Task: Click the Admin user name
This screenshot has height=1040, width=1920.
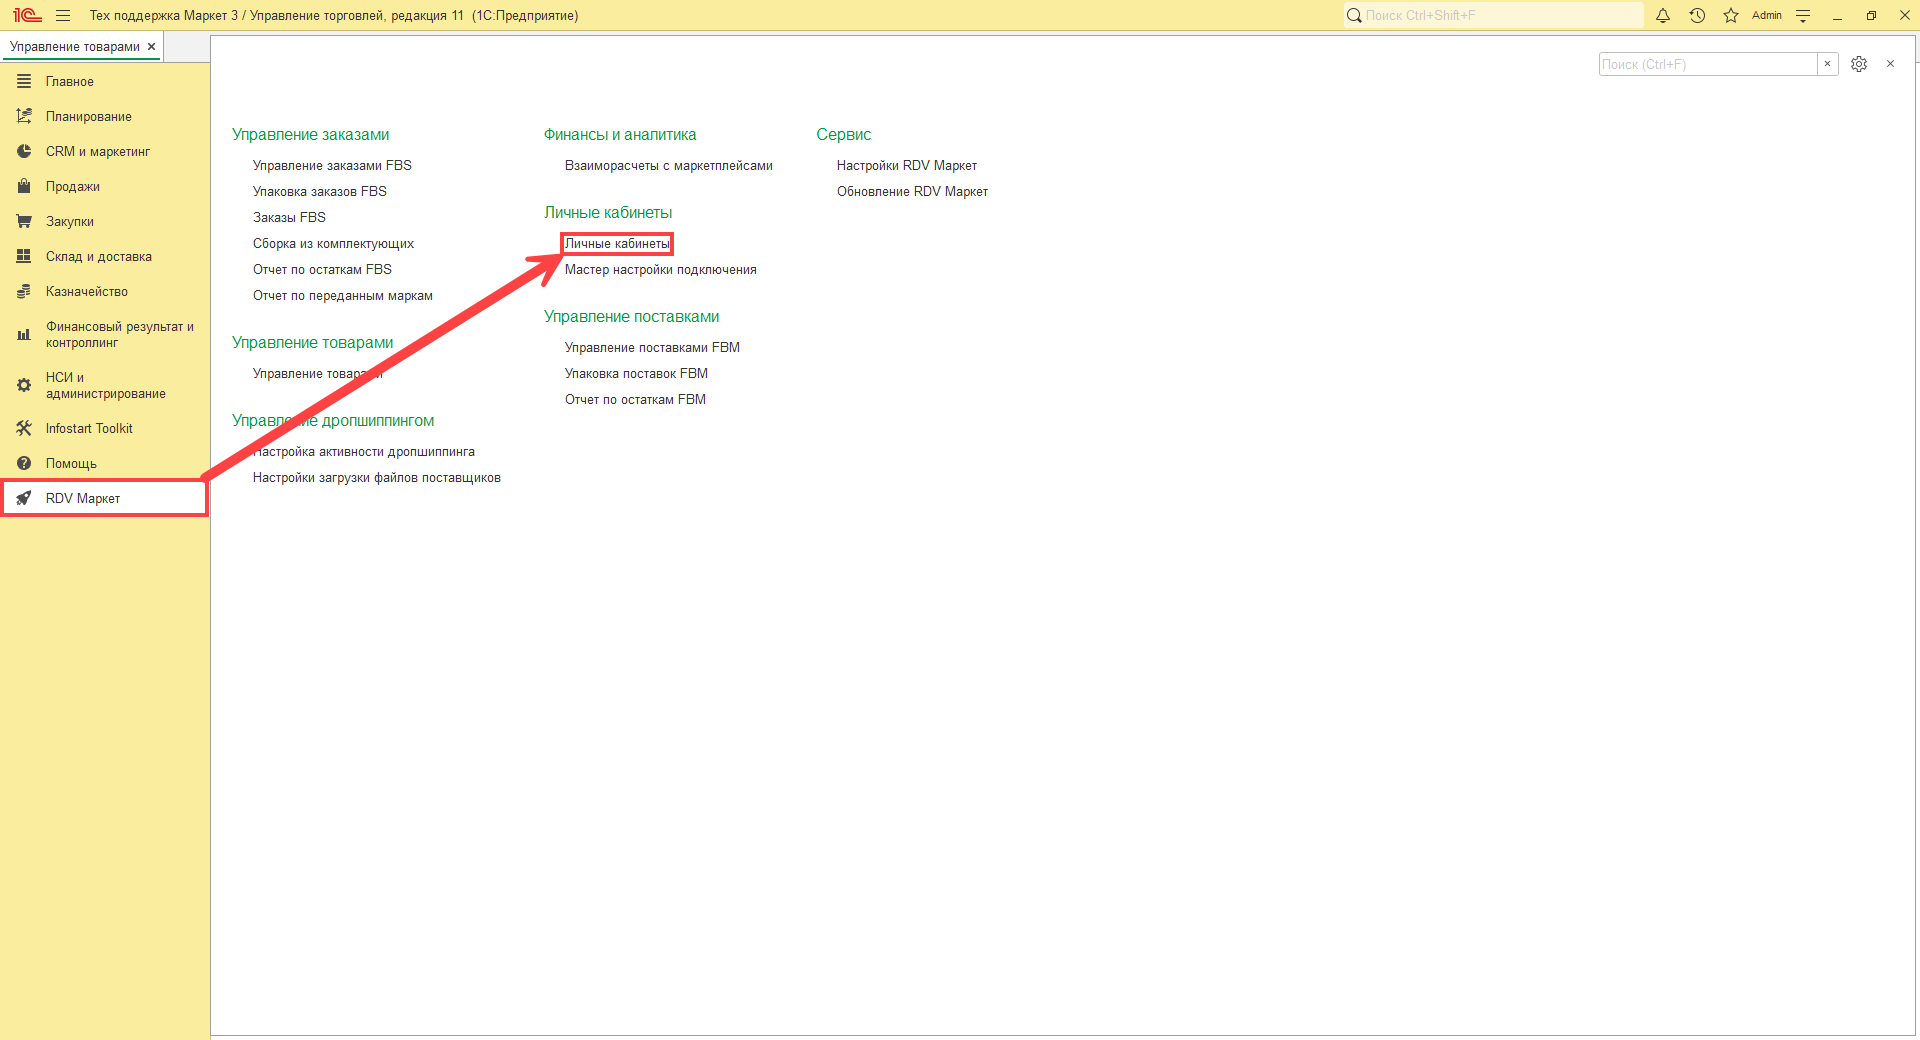Action: (1767, 15)
